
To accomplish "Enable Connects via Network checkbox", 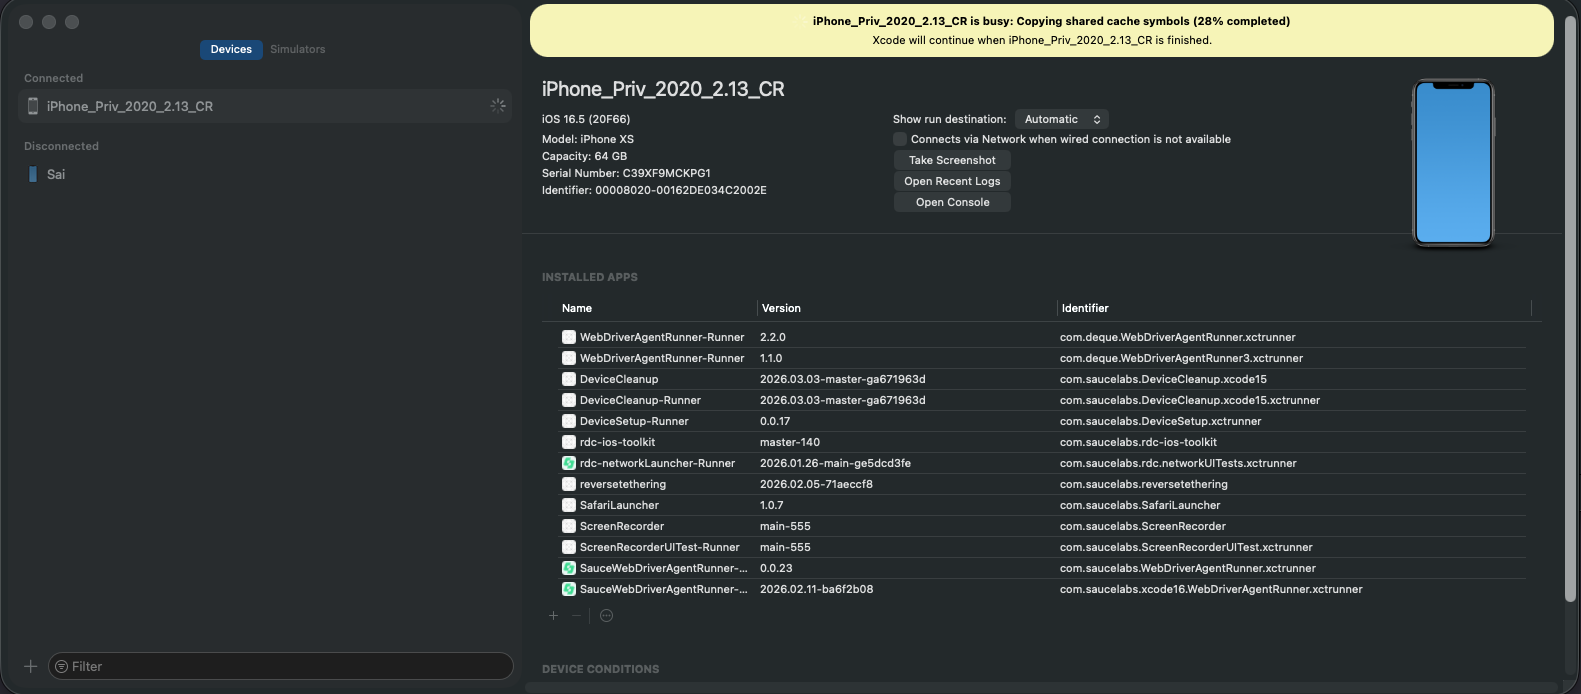I will [900, 139].
